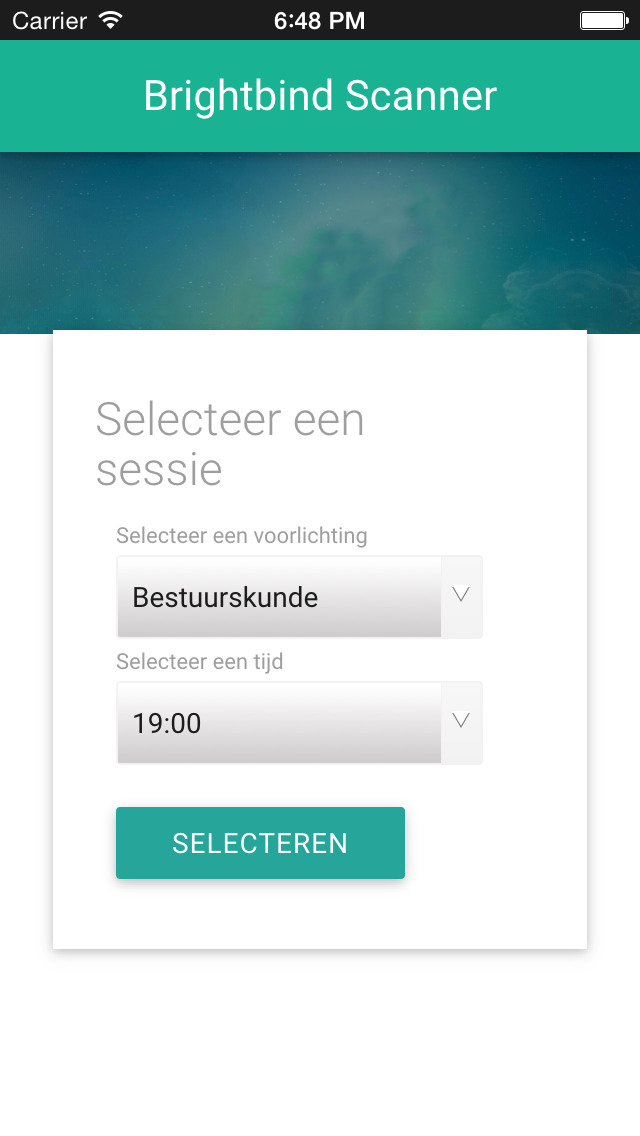Image resolution: width=640 pixels, height=1136 pixels.
Task: Click the starry banner image
Action: coord(320,242)
